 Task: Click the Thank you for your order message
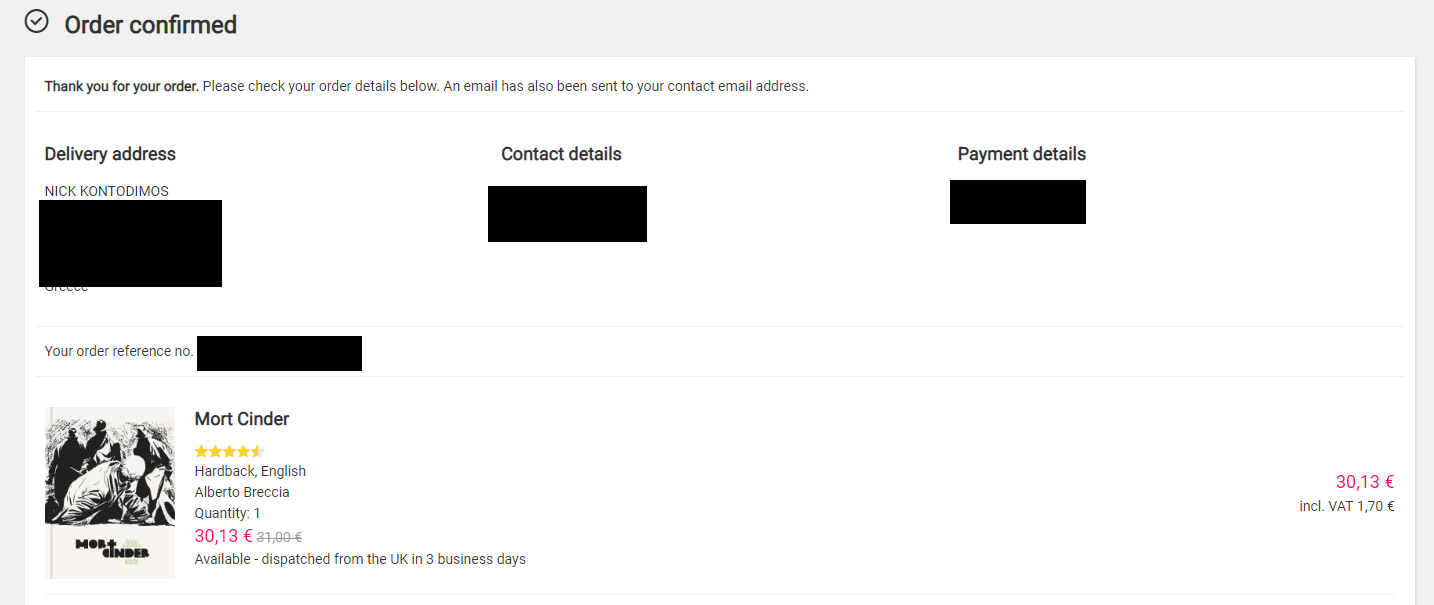[426, 86]
